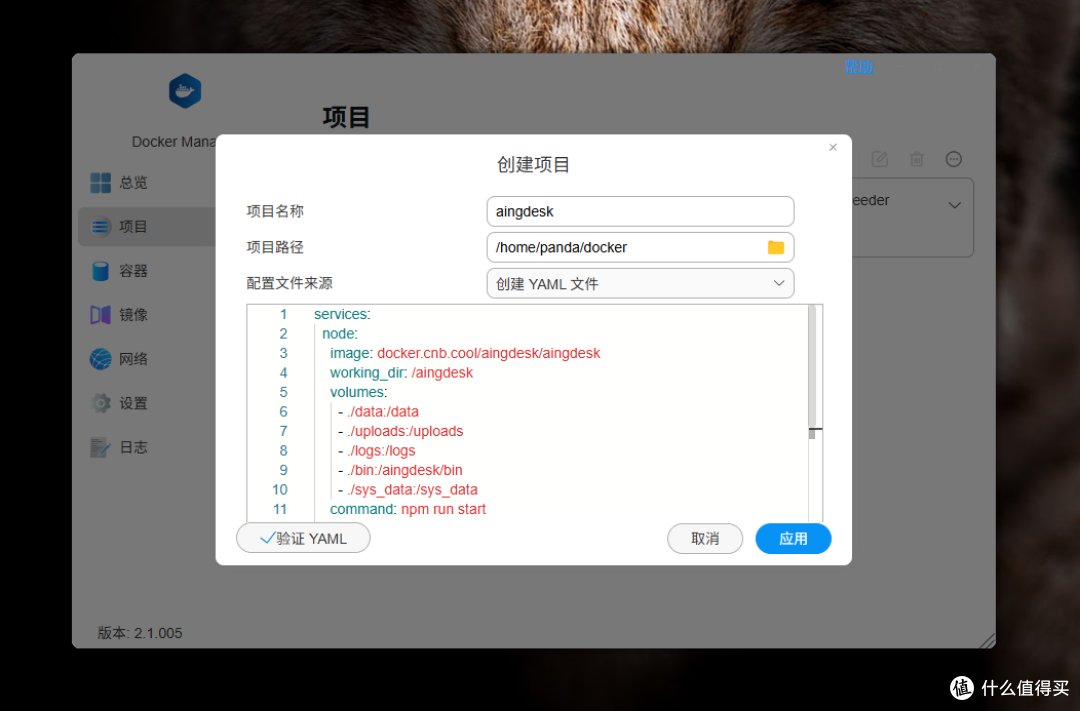Click the 设置 gear icon
1080x711 pixels.
[x=101, y=403]
